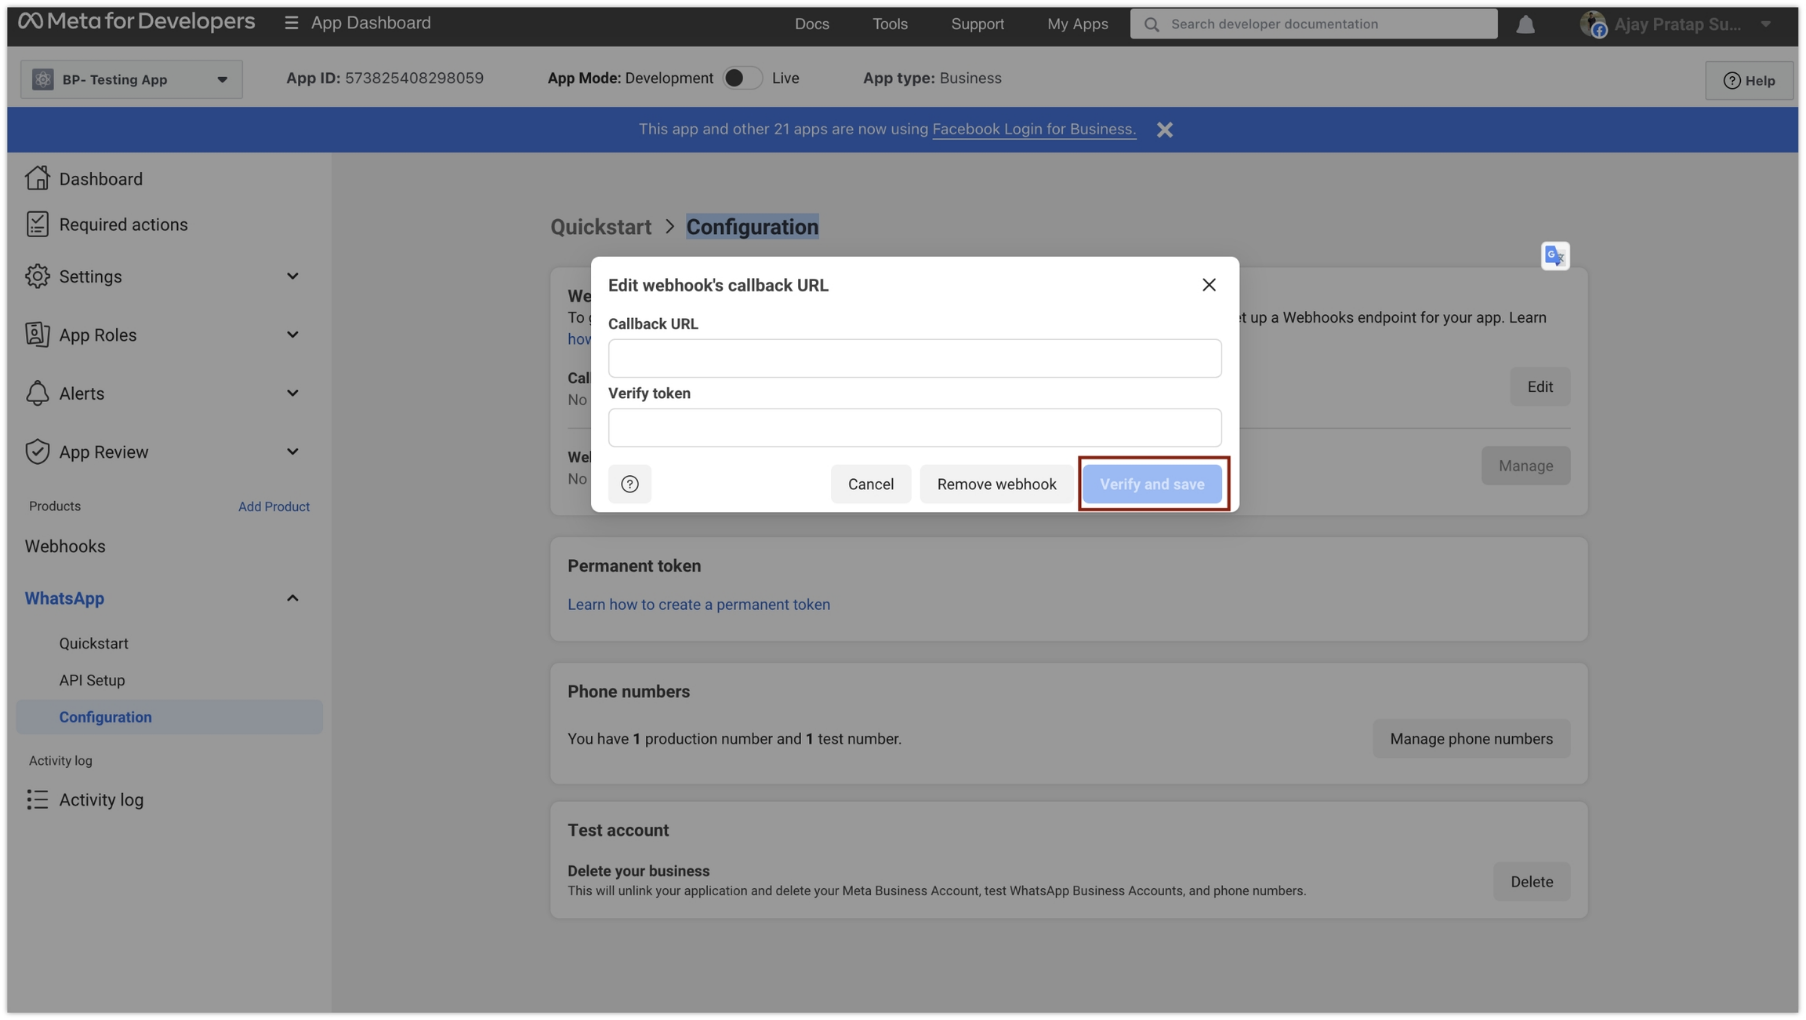Click the Dashboard home icon
The image size is (1806, 1020).
point(37,178)
